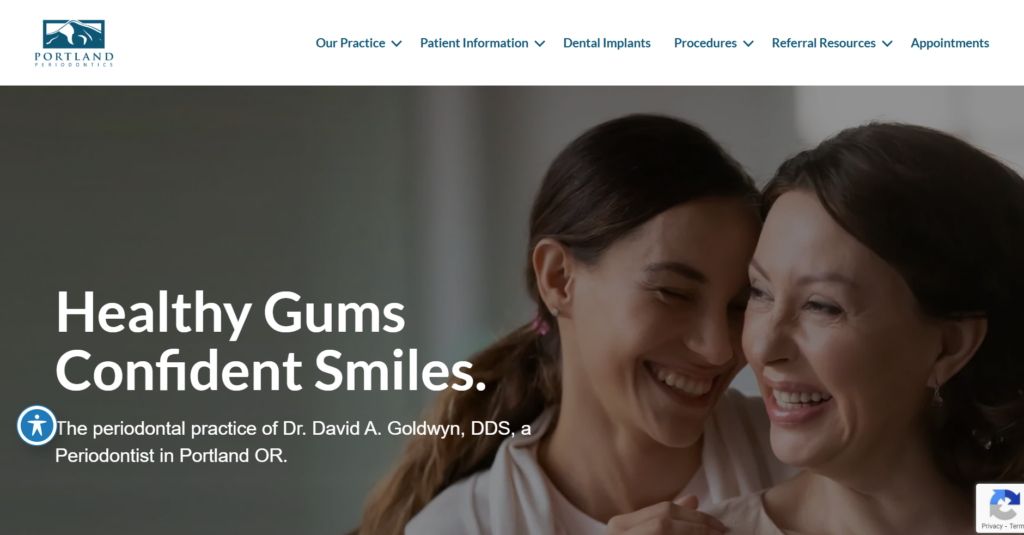Screen dimensions: 1024x535
Task: Click the mountain graphic in the logo
Action: (74, 34)
